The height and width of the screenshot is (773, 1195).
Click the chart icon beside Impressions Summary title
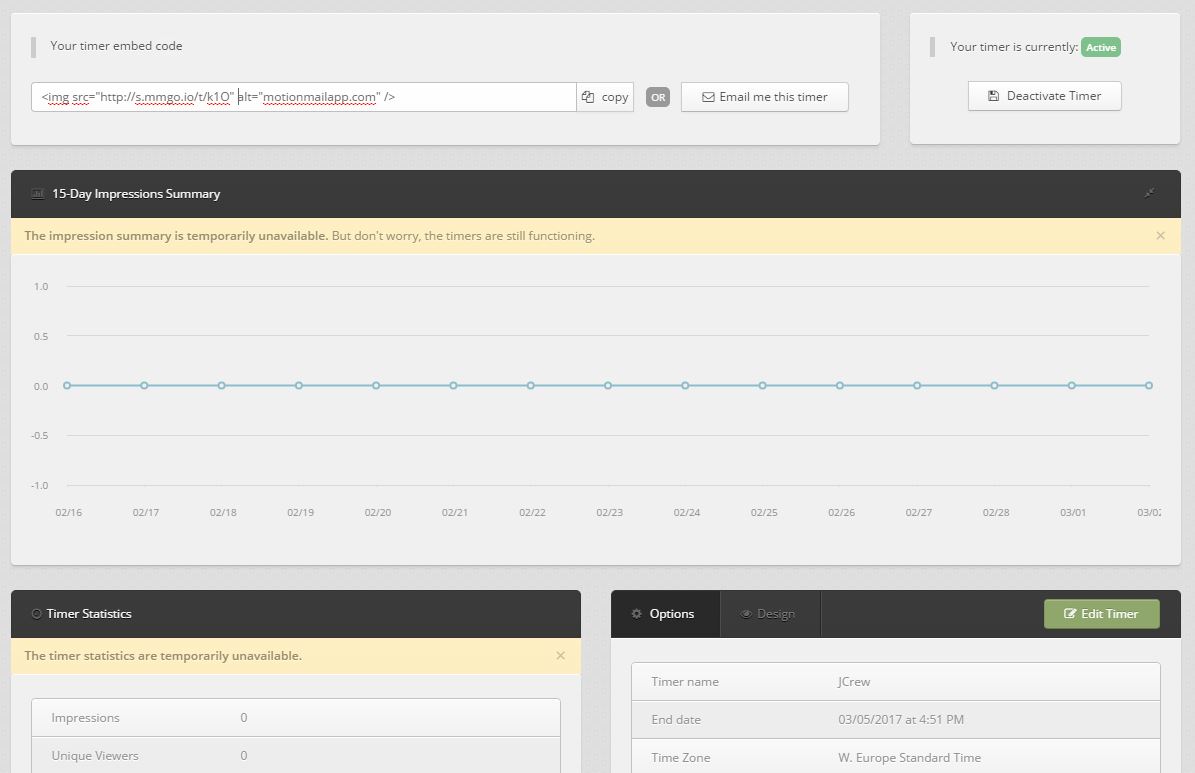(38, 194)
